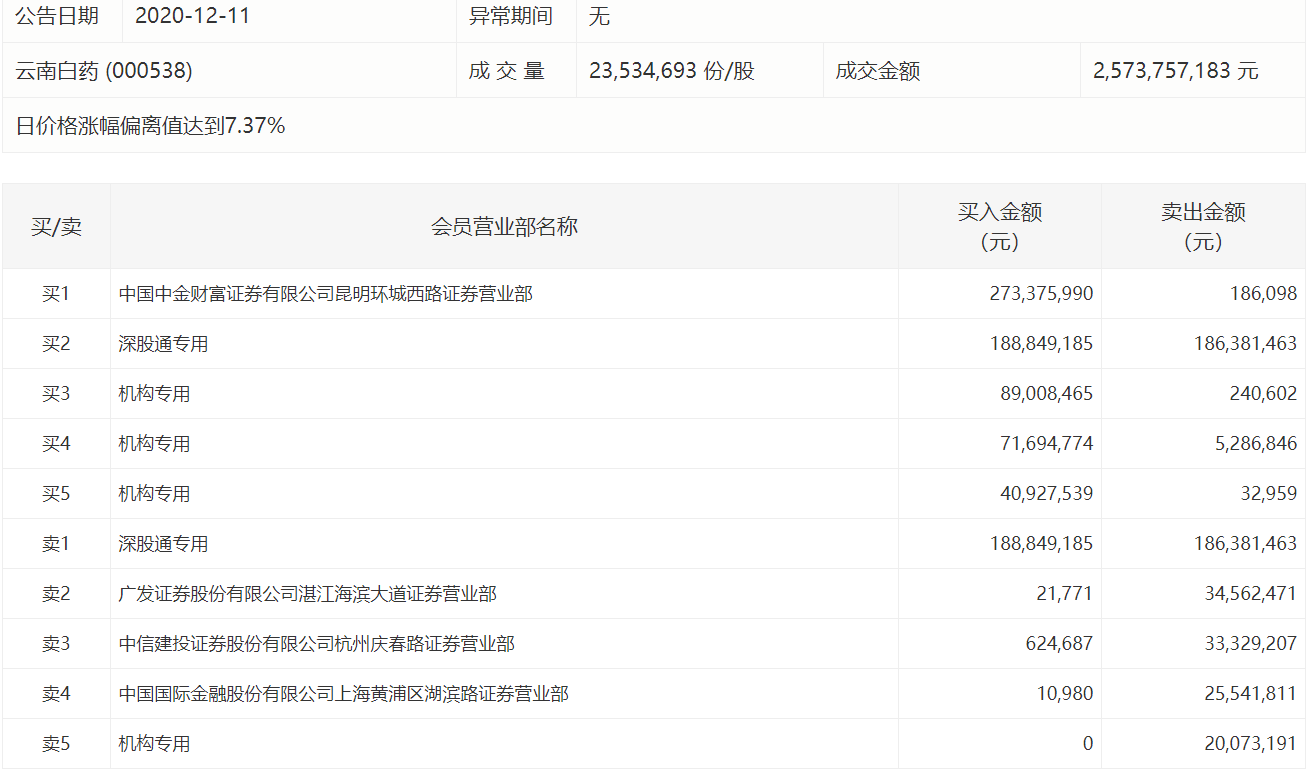Screen dimensions: 1310x778
Task: Select 中信建投证券杭州庆春路证券营业部 entry
Action: (x=654, y=644)
